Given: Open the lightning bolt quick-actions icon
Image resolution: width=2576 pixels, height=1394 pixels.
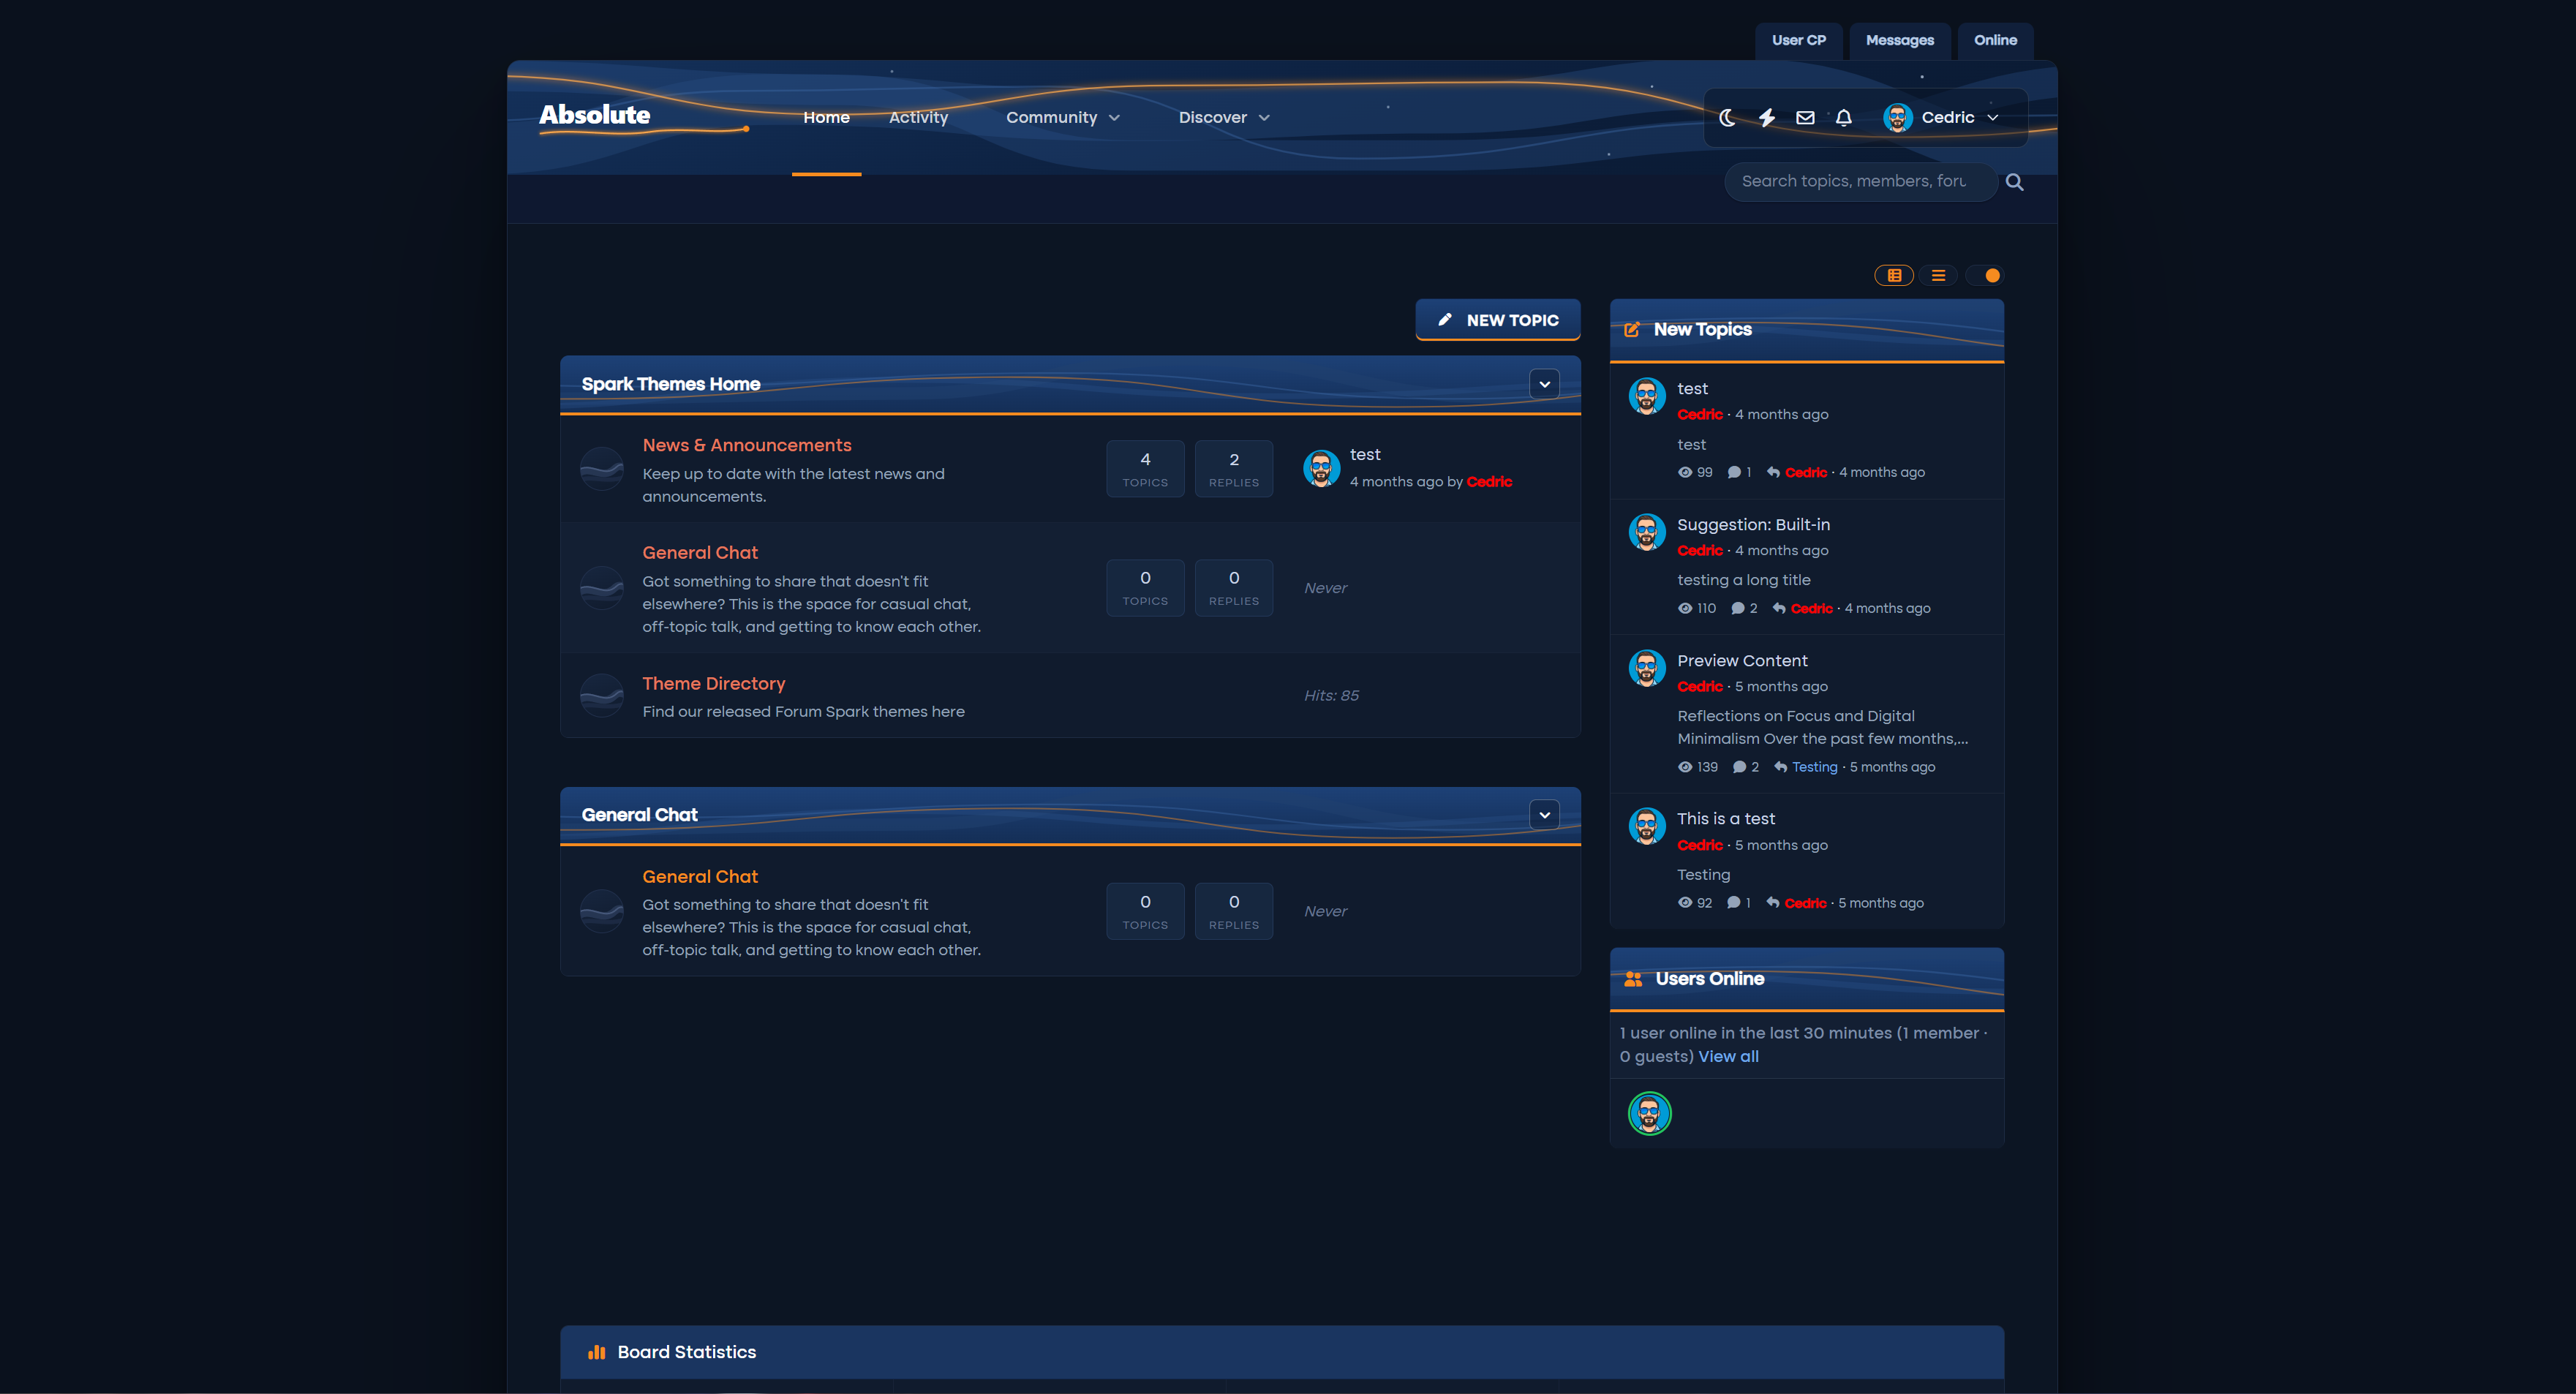Looking at the screenshot, I should pos(1767,118).
